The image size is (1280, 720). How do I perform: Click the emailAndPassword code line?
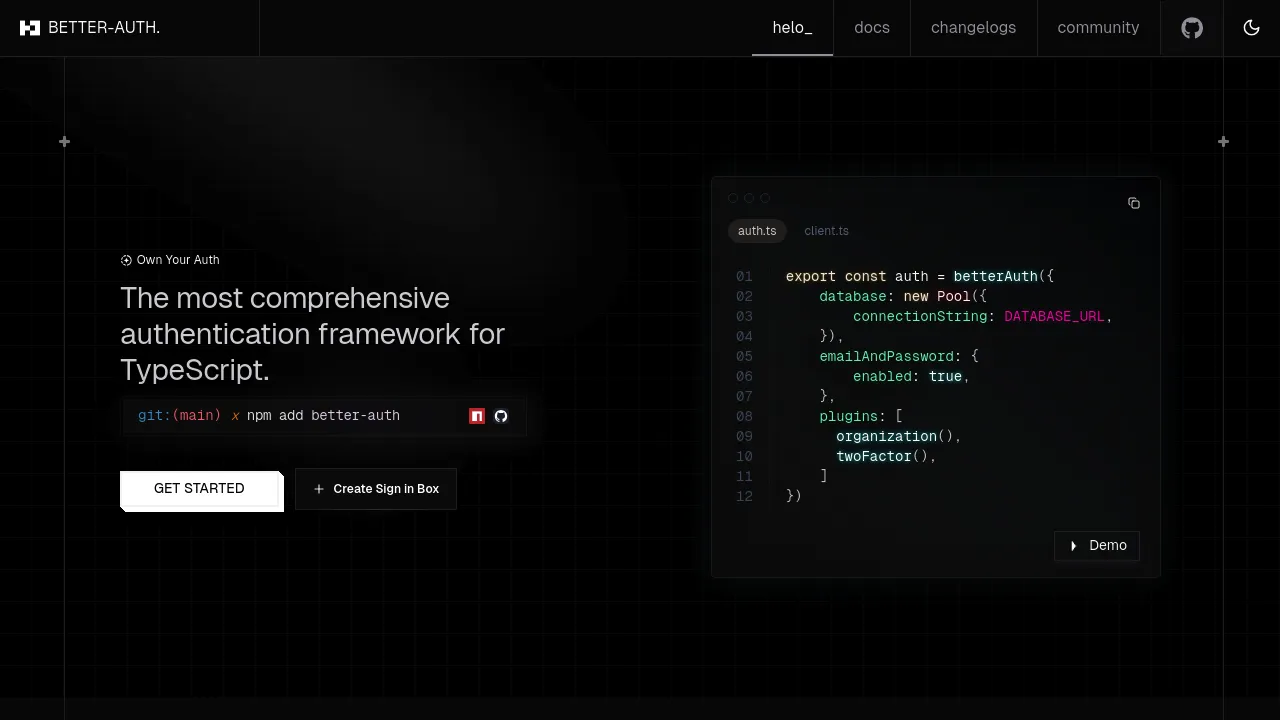tap(899, 356)
